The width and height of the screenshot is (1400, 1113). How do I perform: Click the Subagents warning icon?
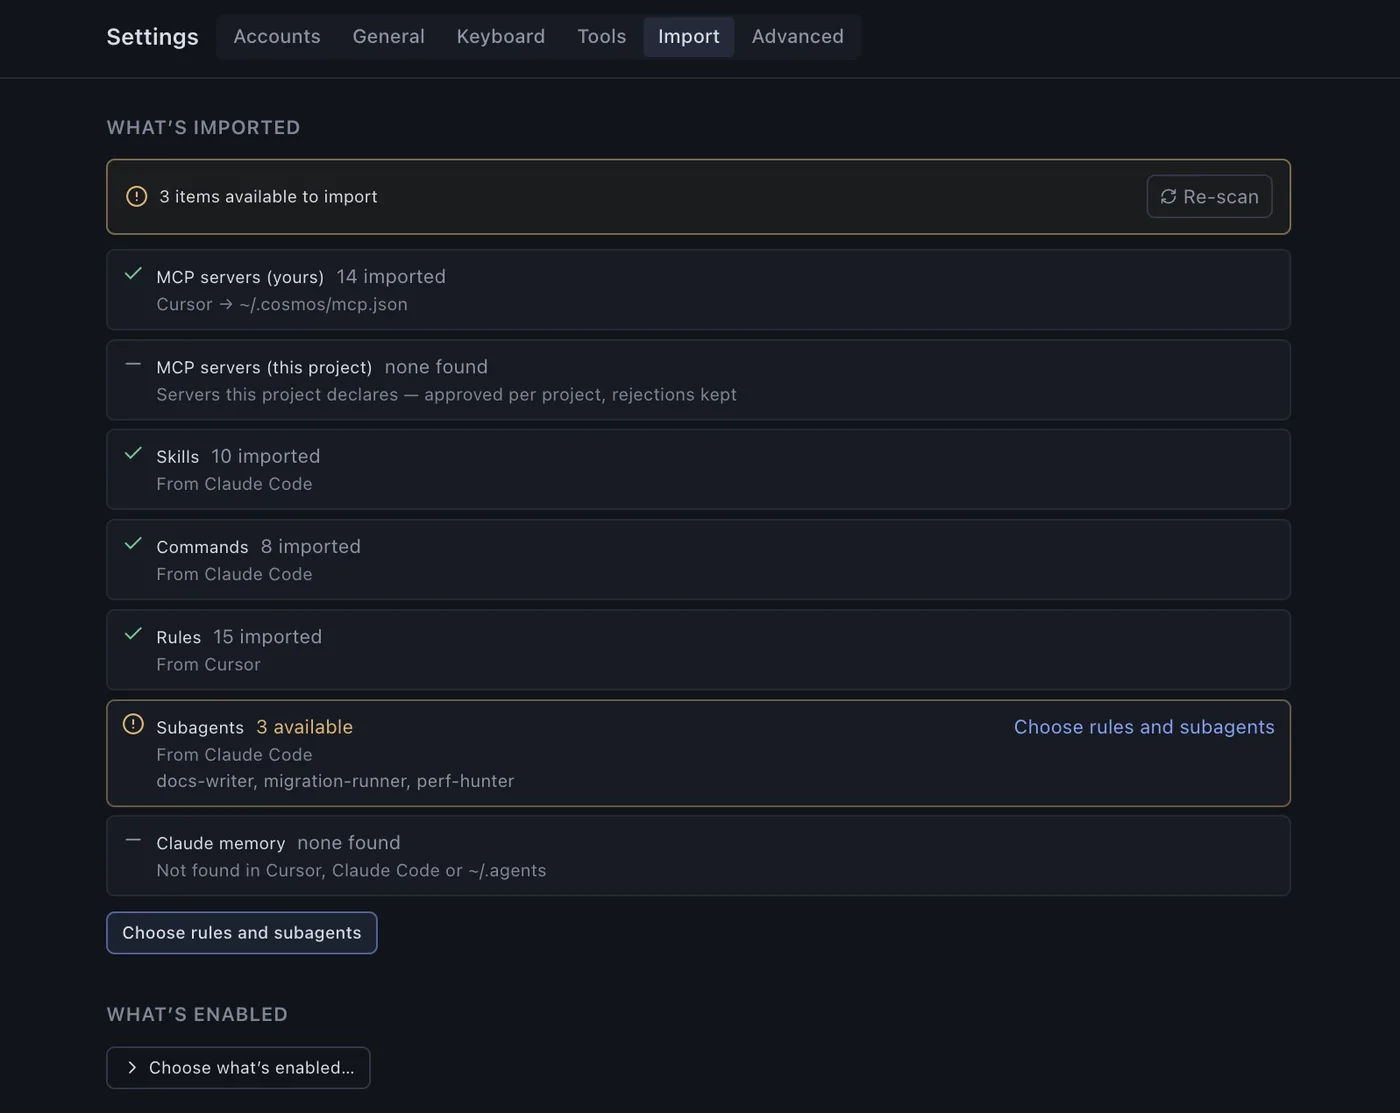[133, 724]
